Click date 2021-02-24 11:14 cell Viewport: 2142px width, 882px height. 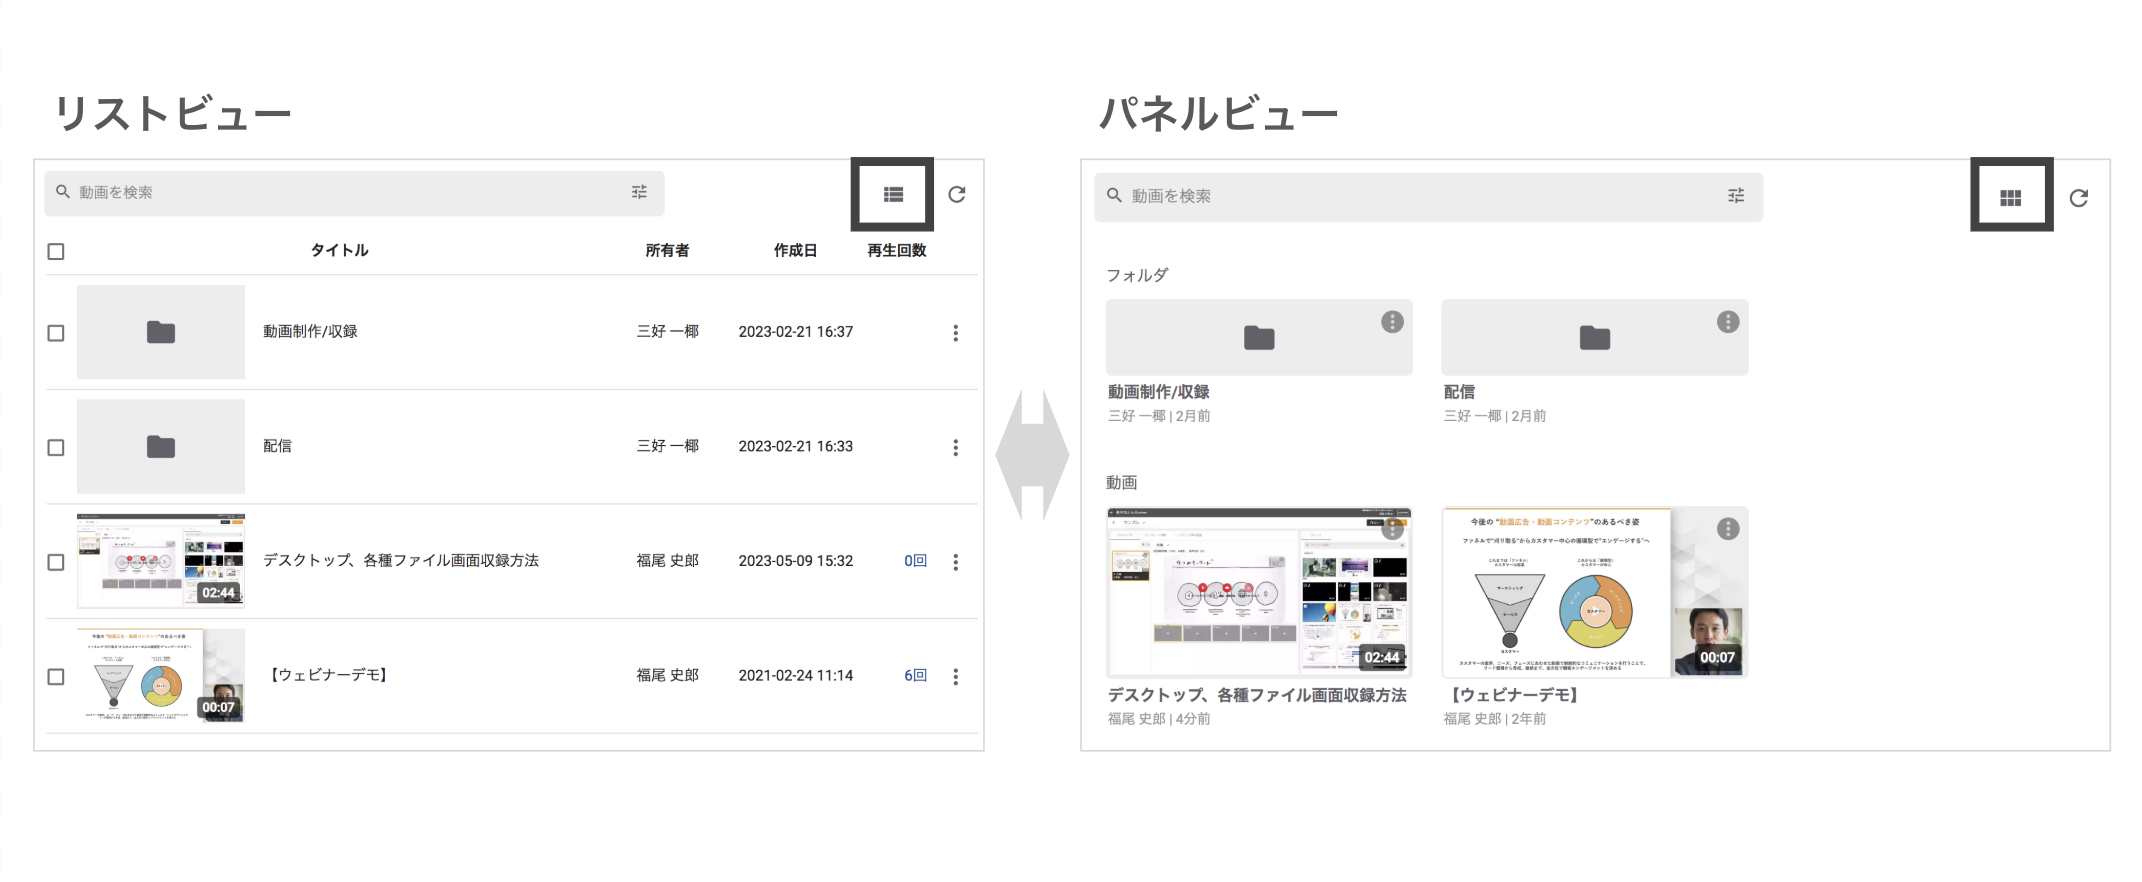pos(796,676)
